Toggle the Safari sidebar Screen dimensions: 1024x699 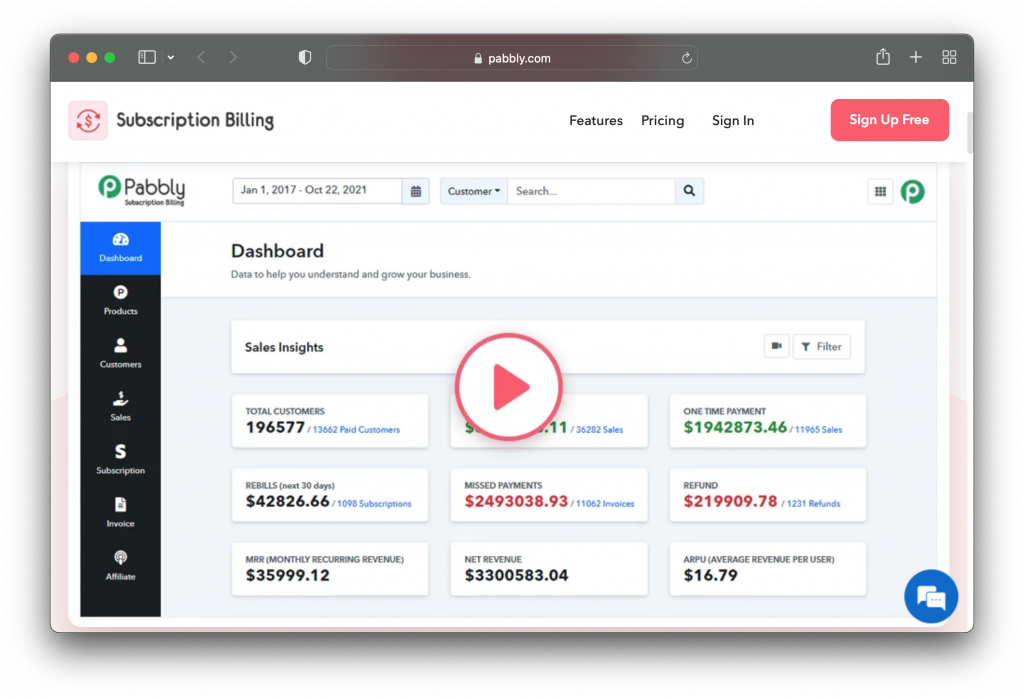147,58
